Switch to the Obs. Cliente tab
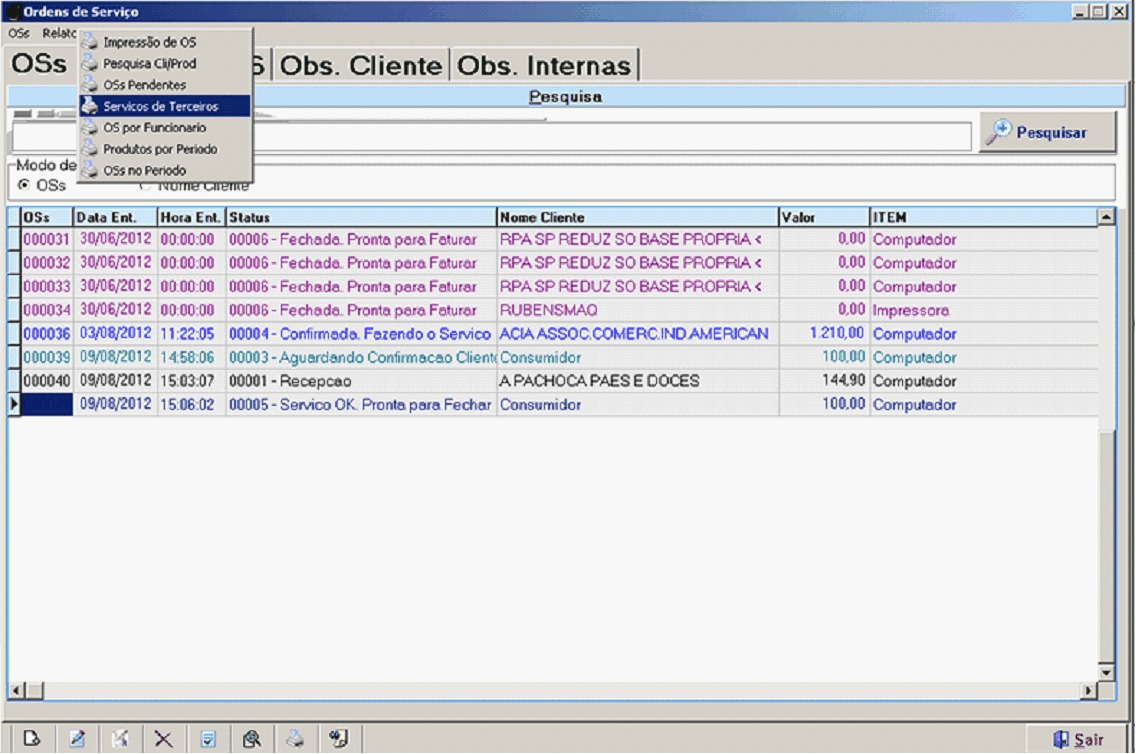The image size is (1136, 754). click(x=361, y=66)
